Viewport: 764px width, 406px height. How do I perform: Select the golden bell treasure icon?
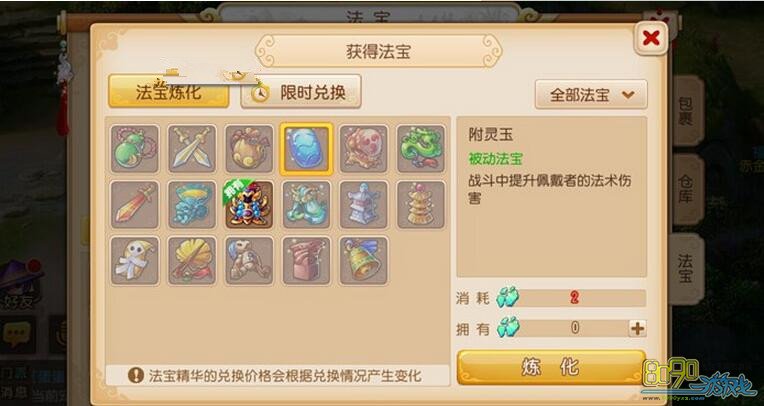(x=363, y=261)
